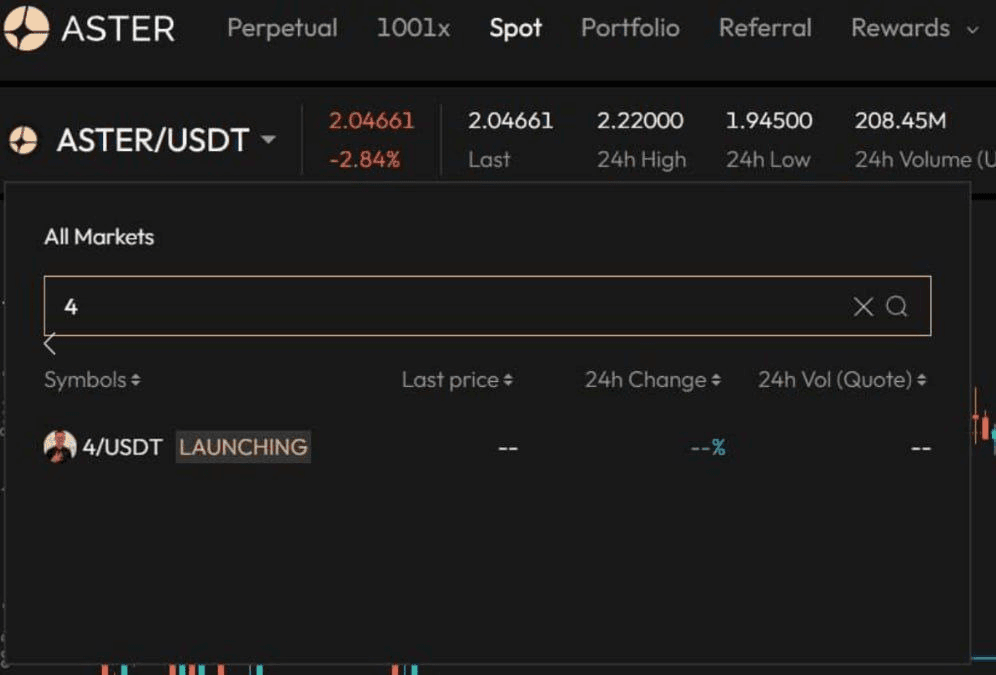
Task: Open the Rewards dropdown menu
Action: (914, 28)
